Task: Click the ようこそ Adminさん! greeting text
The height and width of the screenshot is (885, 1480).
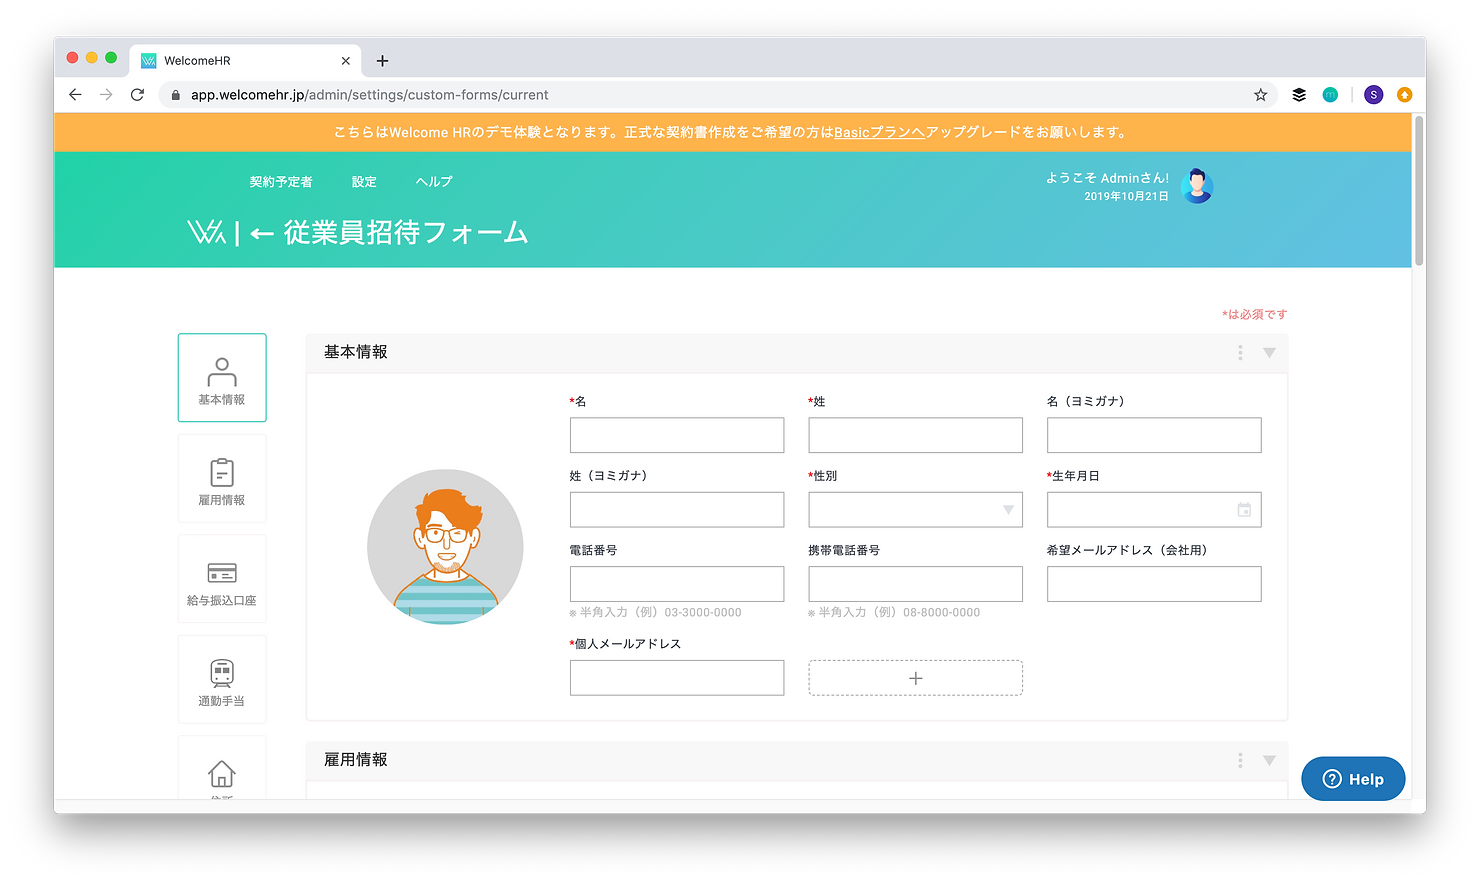Action: [x=1107, y=178]
